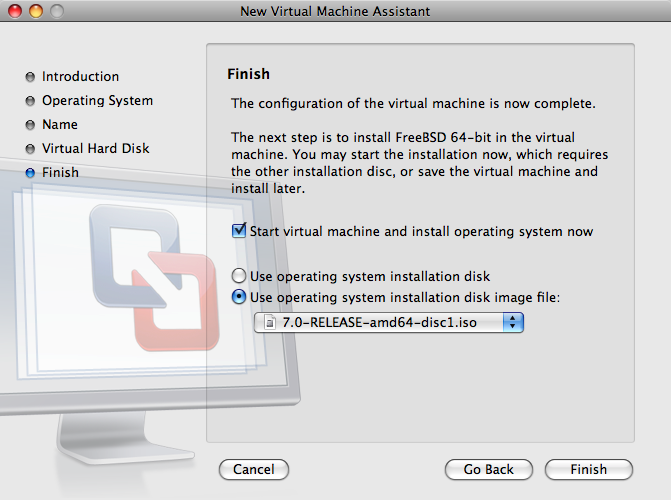Cancel the virtual machine assistant
The width and height of the screenshot is (671, 500).
pyautogui.click(x=253, y=470)
